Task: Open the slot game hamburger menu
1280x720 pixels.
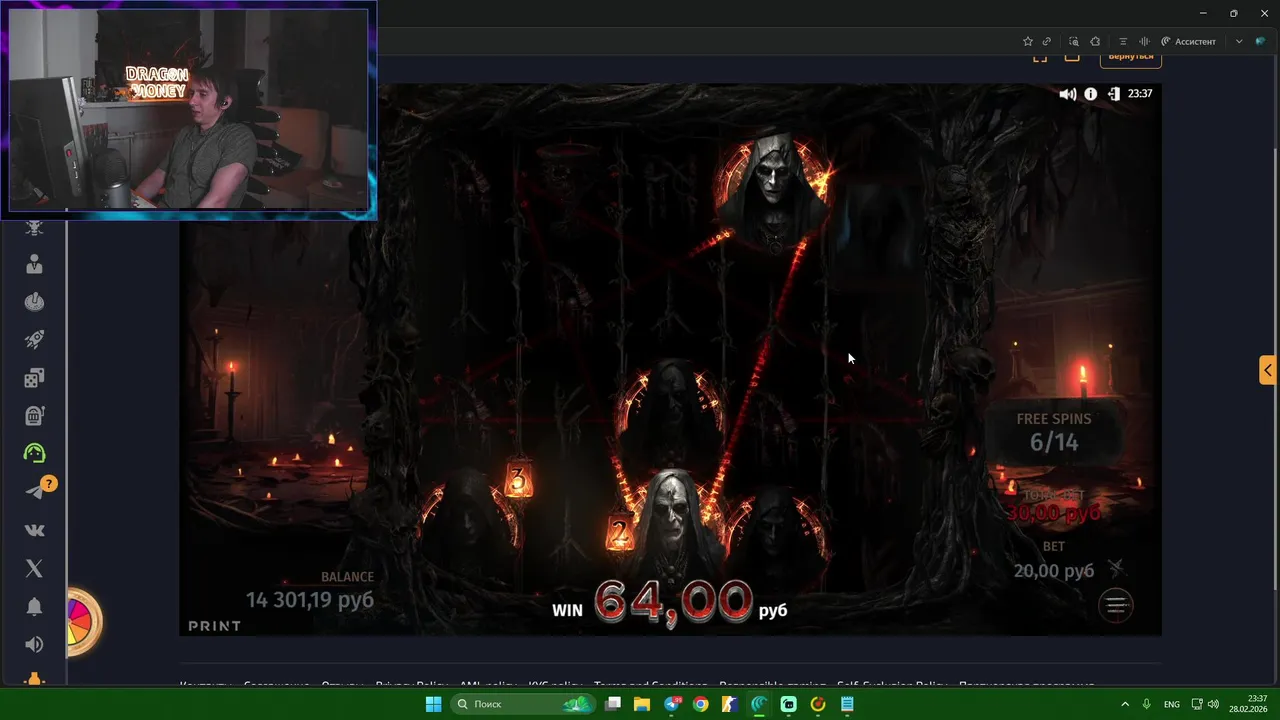Action: coord(1116,605)
